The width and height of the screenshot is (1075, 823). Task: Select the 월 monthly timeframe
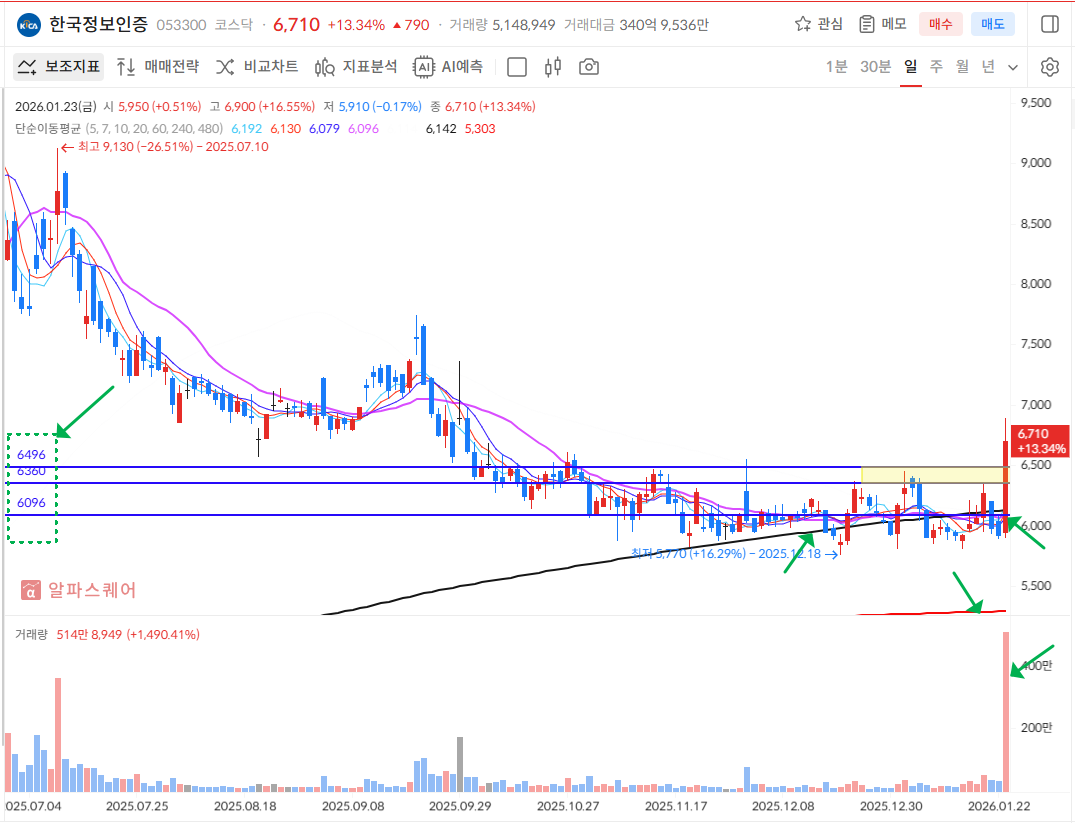coord(962,67)
